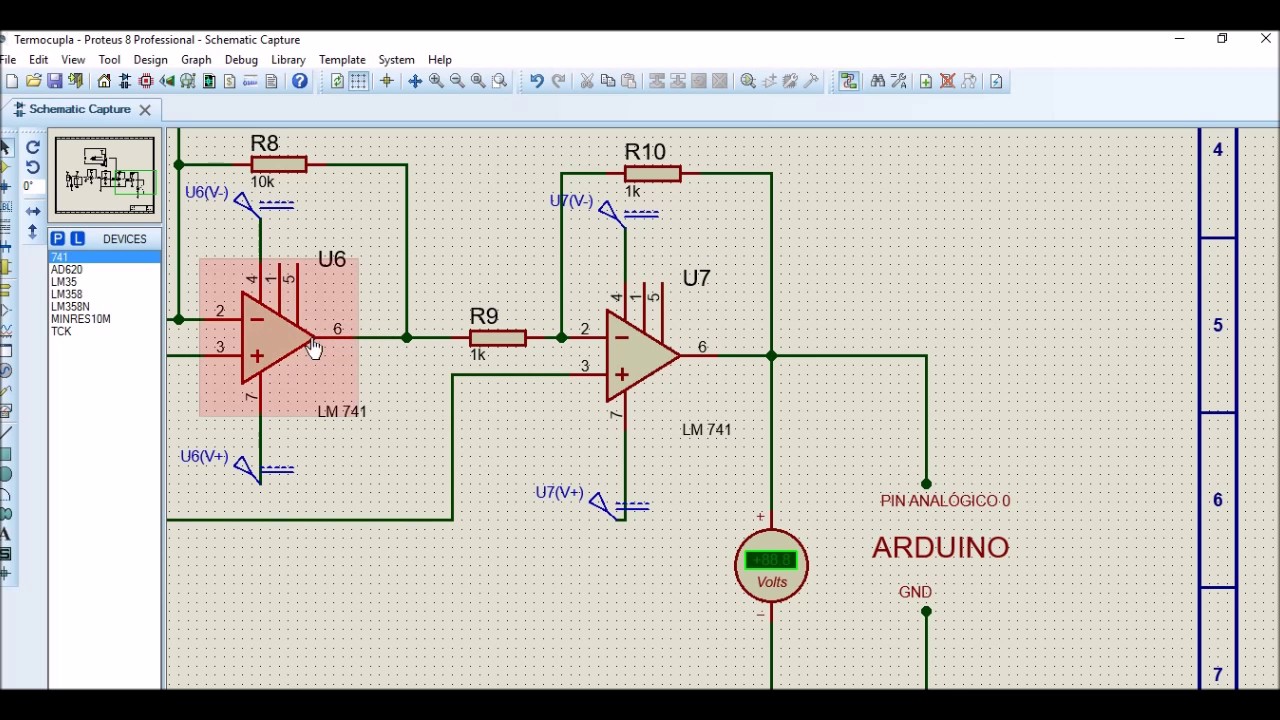The width and height of the screenshot is (1280, 720).
Task: Redraw the display with refresh icon
Action: point(337,81)
